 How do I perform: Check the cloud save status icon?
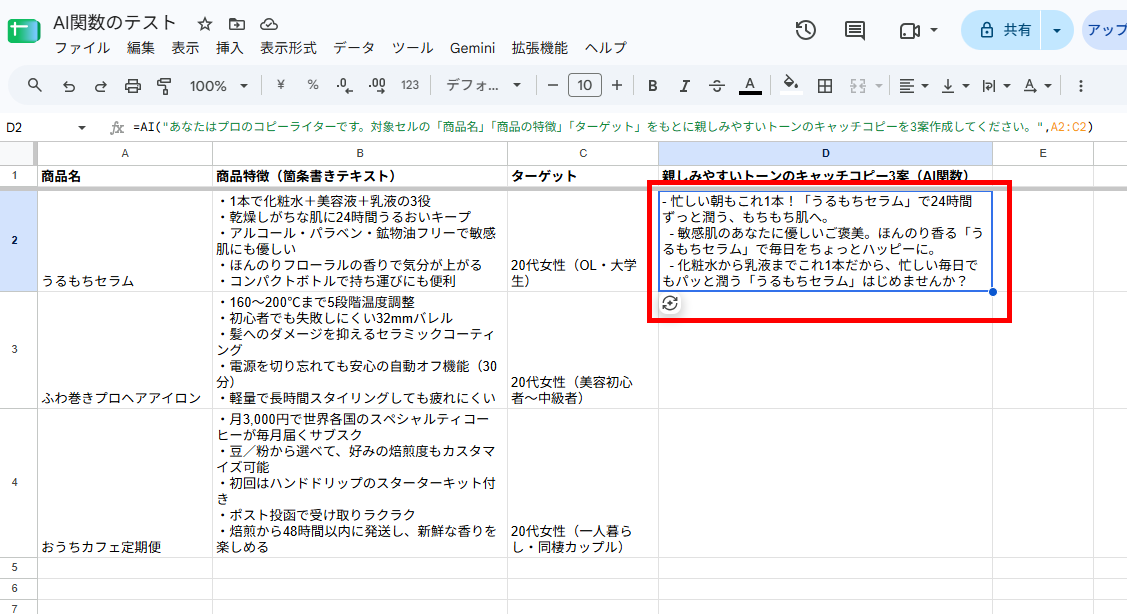pyautogui.click(x=269, y=24)
